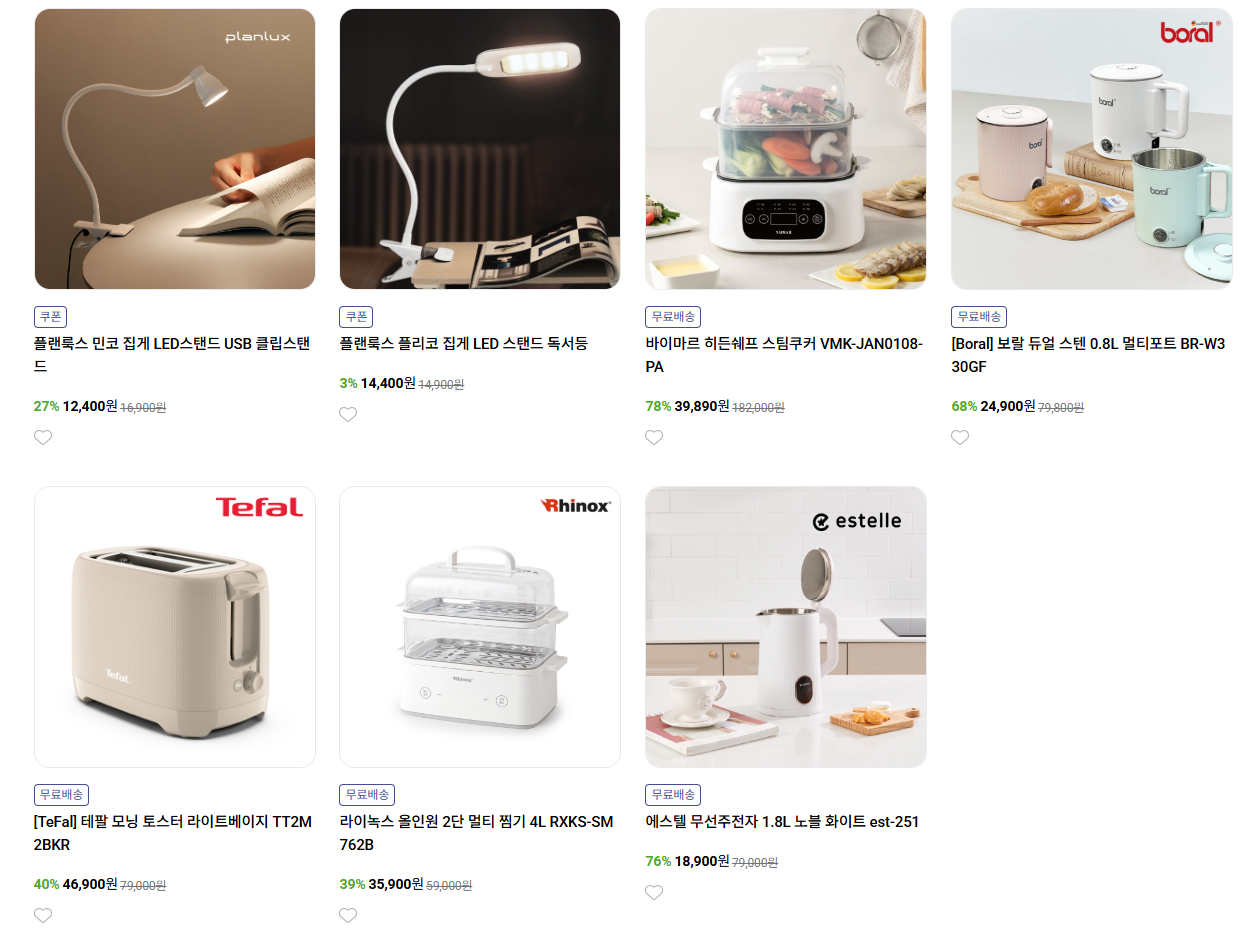
Task: Like the Tefal morning toaster
Action: pos(43,915)
